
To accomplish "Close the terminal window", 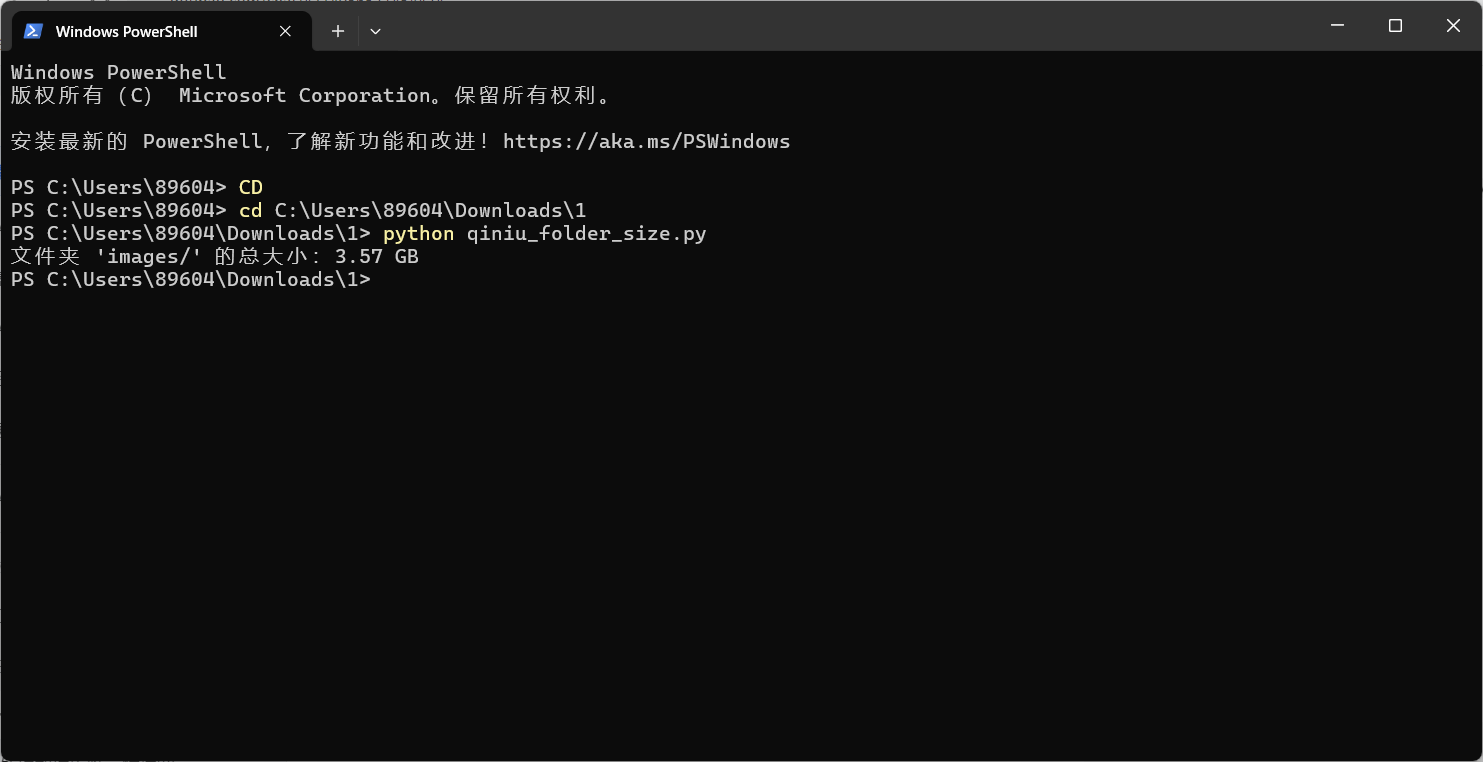I will (1453, 26).
